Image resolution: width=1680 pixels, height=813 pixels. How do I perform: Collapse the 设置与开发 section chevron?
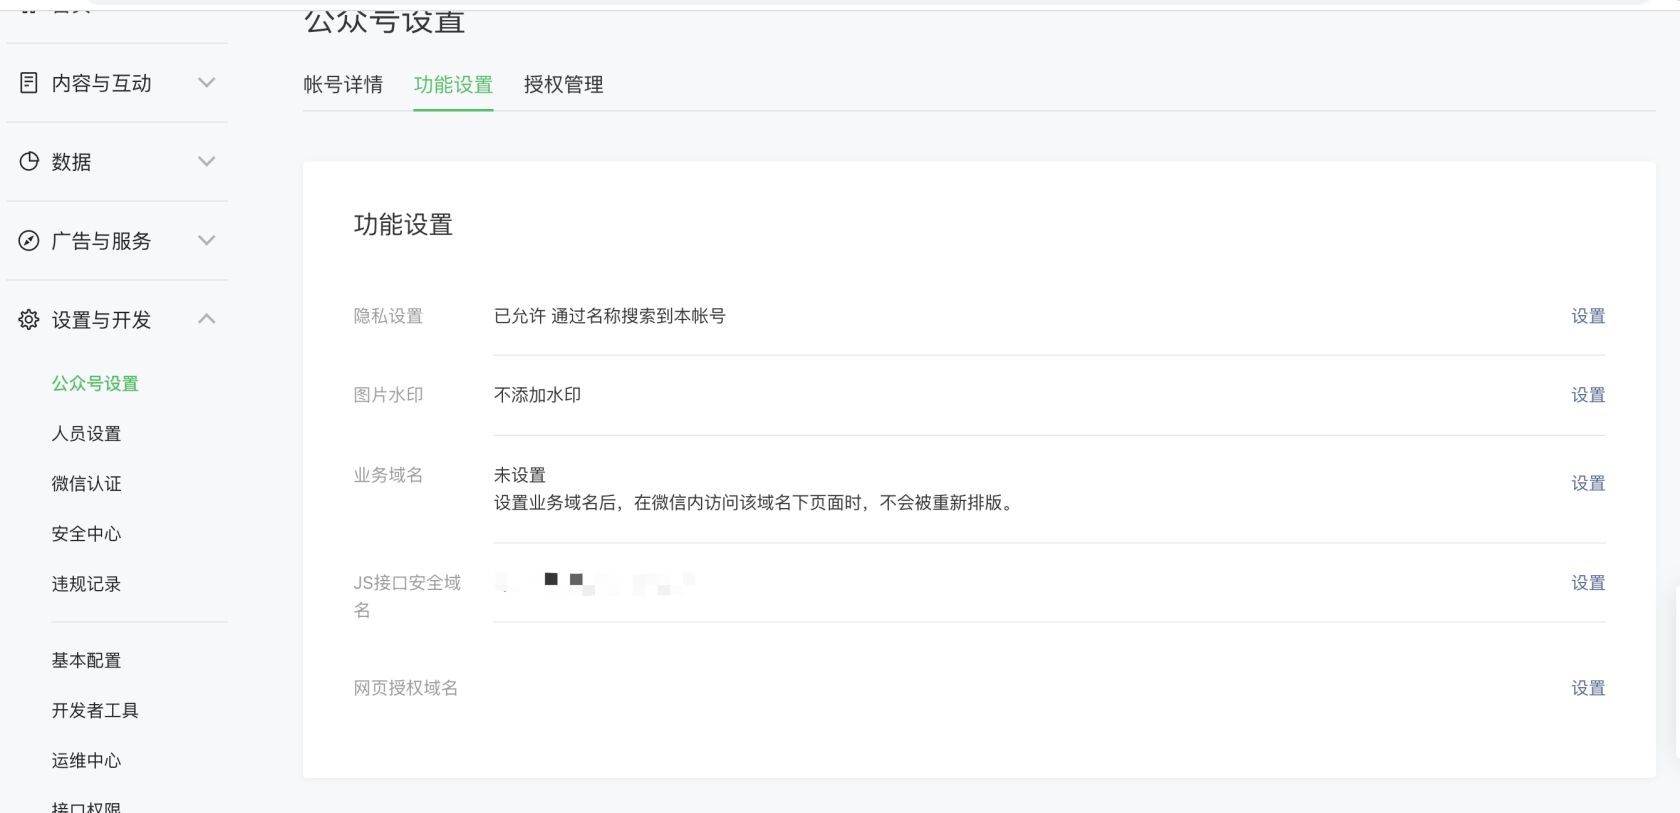(207, 319)
